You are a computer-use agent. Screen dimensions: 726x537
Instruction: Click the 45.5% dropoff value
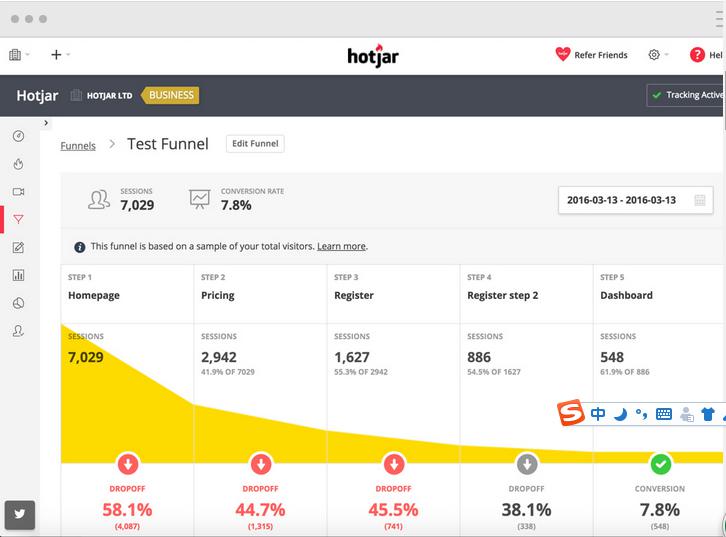(394, 510)
